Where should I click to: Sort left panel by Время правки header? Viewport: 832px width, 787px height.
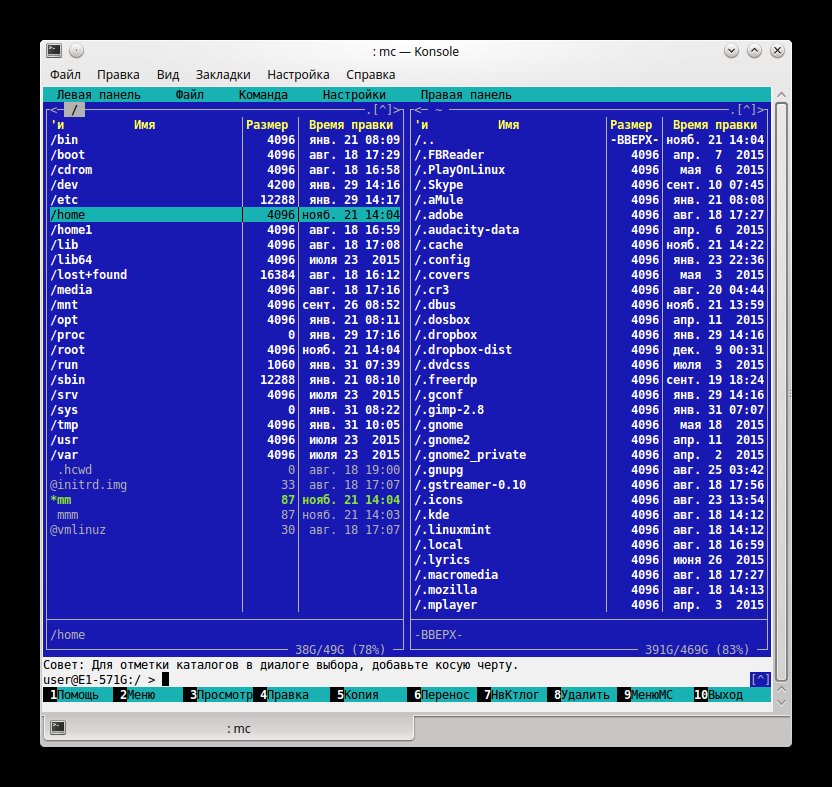351,125
